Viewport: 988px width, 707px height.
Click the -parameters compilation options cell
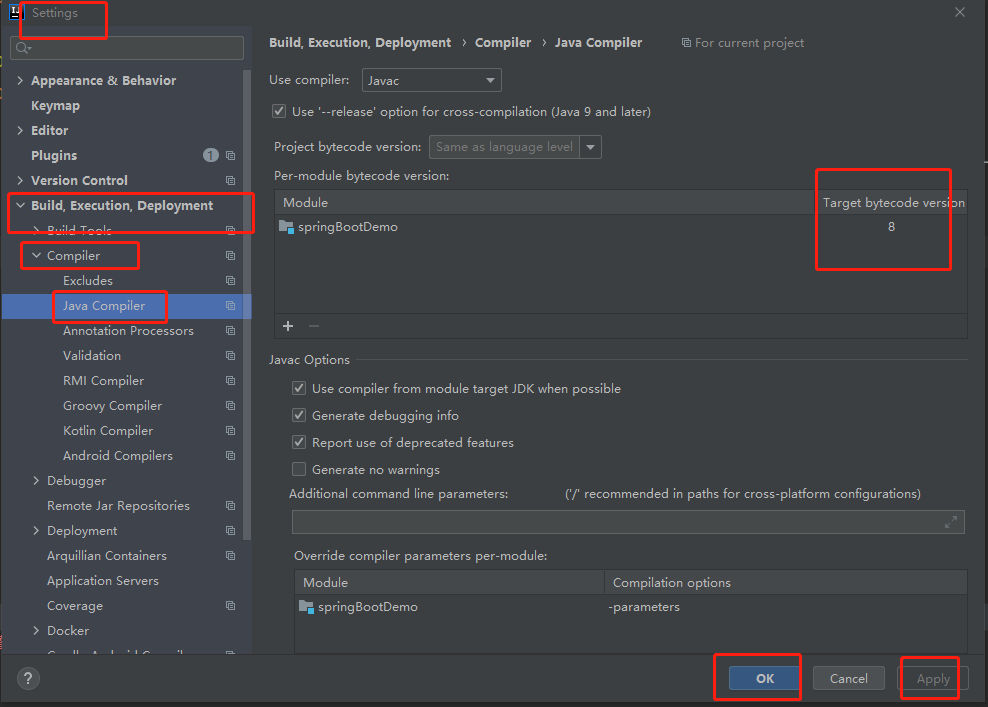tap(644, 607)
